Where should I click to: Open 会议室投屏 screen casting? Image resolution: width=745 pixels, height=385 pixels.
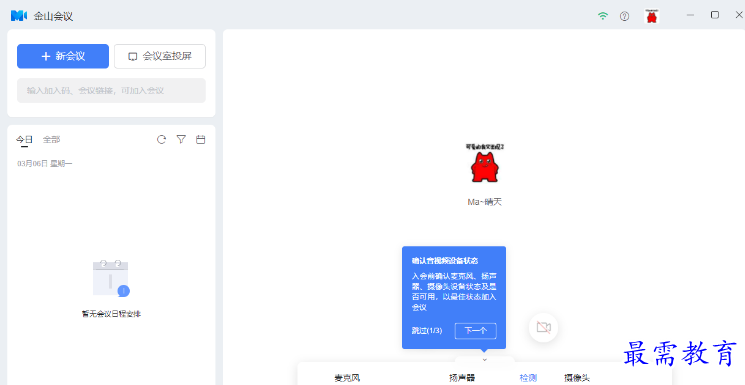point(160,56)
